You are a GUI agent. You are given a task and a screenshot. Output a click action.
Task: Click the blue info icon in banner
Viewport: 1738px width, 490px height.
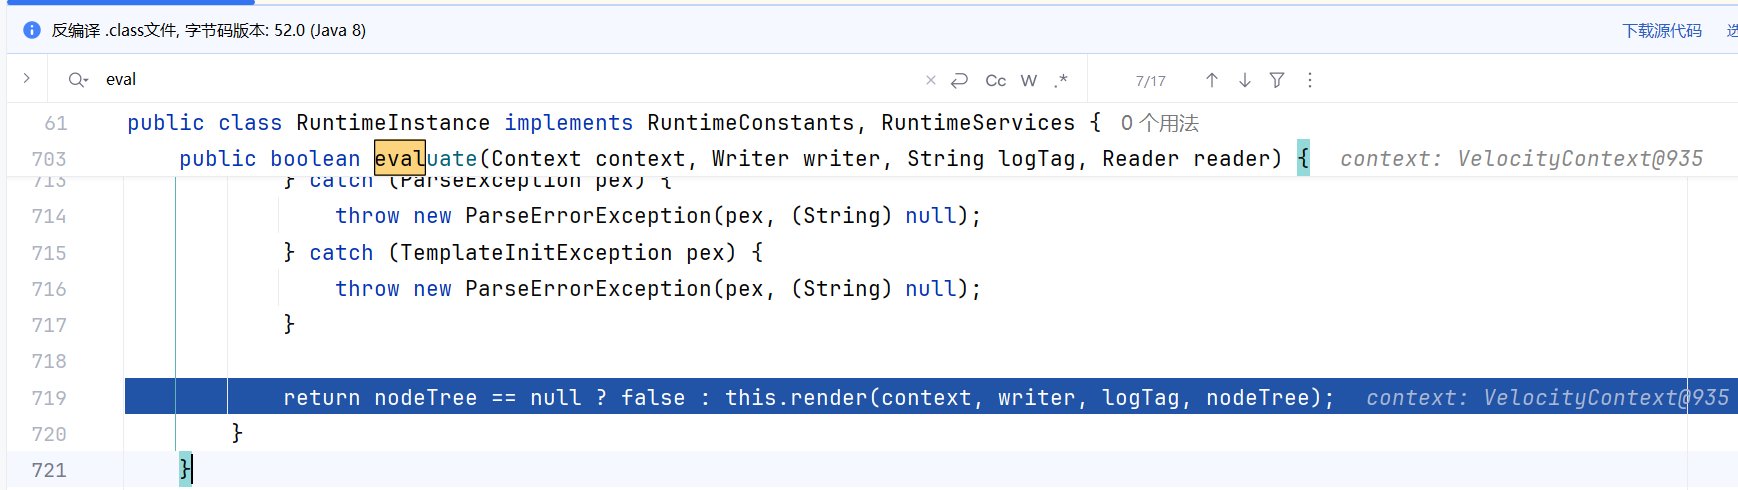tap(31, 30)
